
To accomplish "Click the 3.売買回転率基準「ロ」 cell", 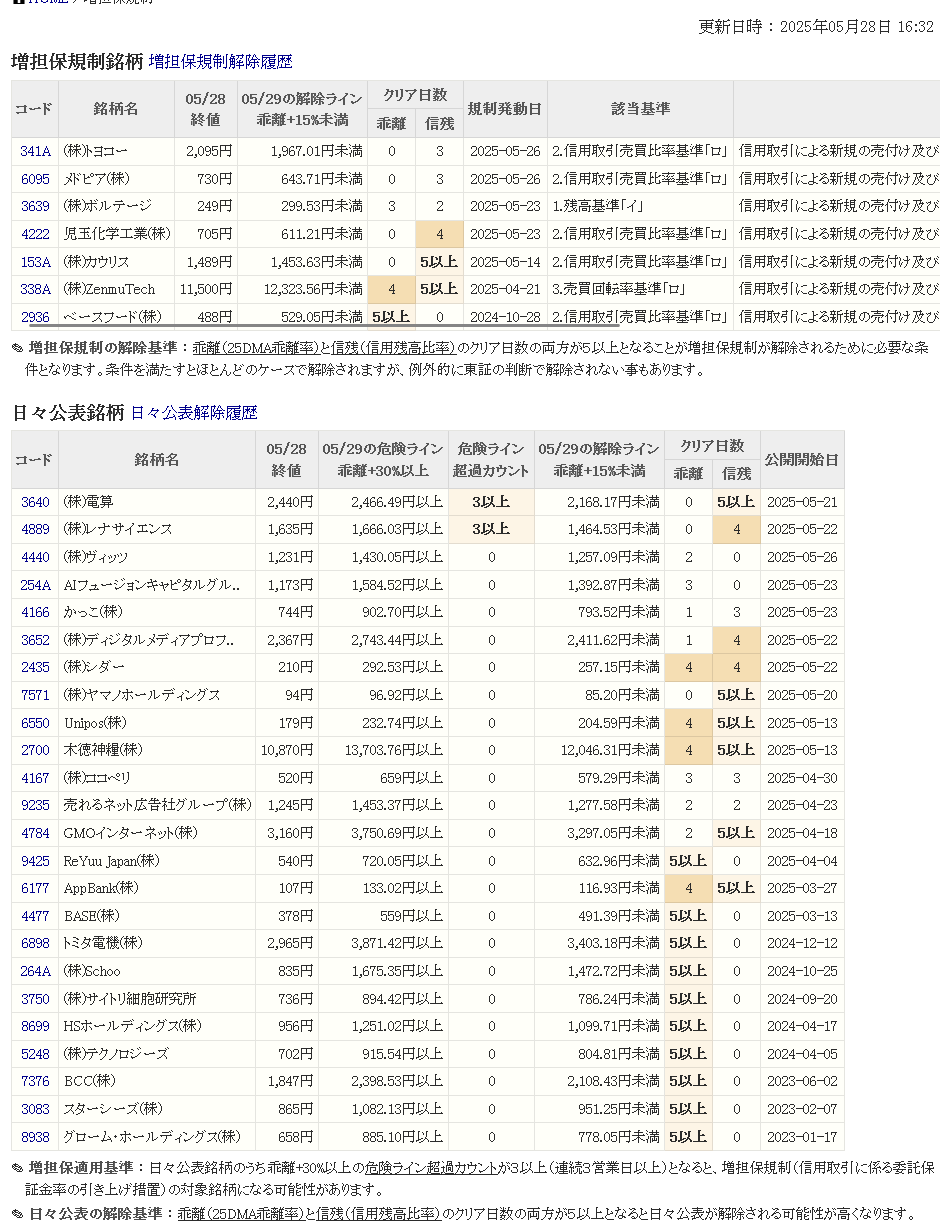I will tap(640, 289).
